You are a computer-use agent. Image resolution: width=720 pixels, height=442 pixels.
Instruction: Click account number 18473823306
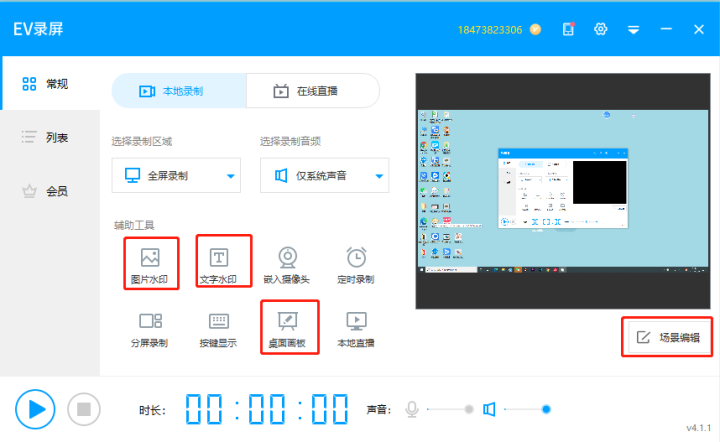click(x=490, y=30)
